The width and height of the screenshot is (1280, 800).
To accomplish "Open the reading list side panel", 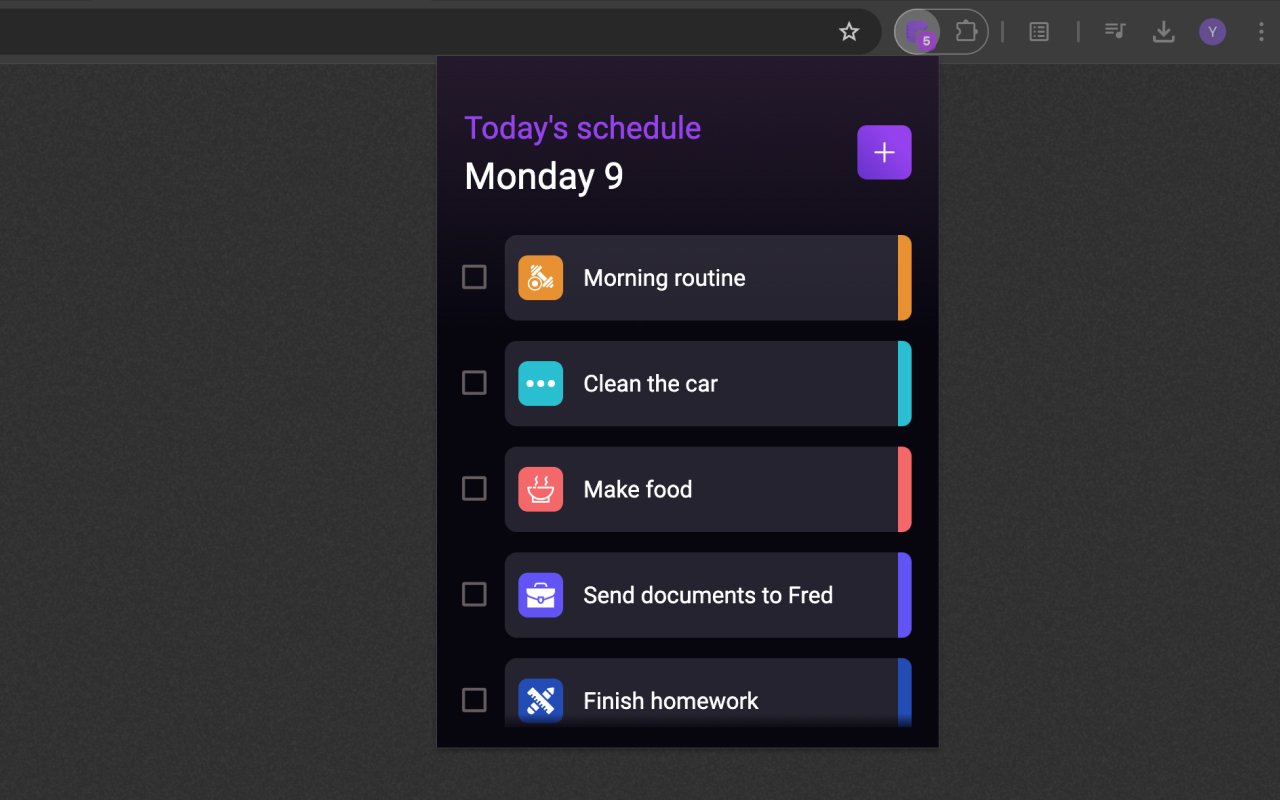I will click(x=1039, y=32).
